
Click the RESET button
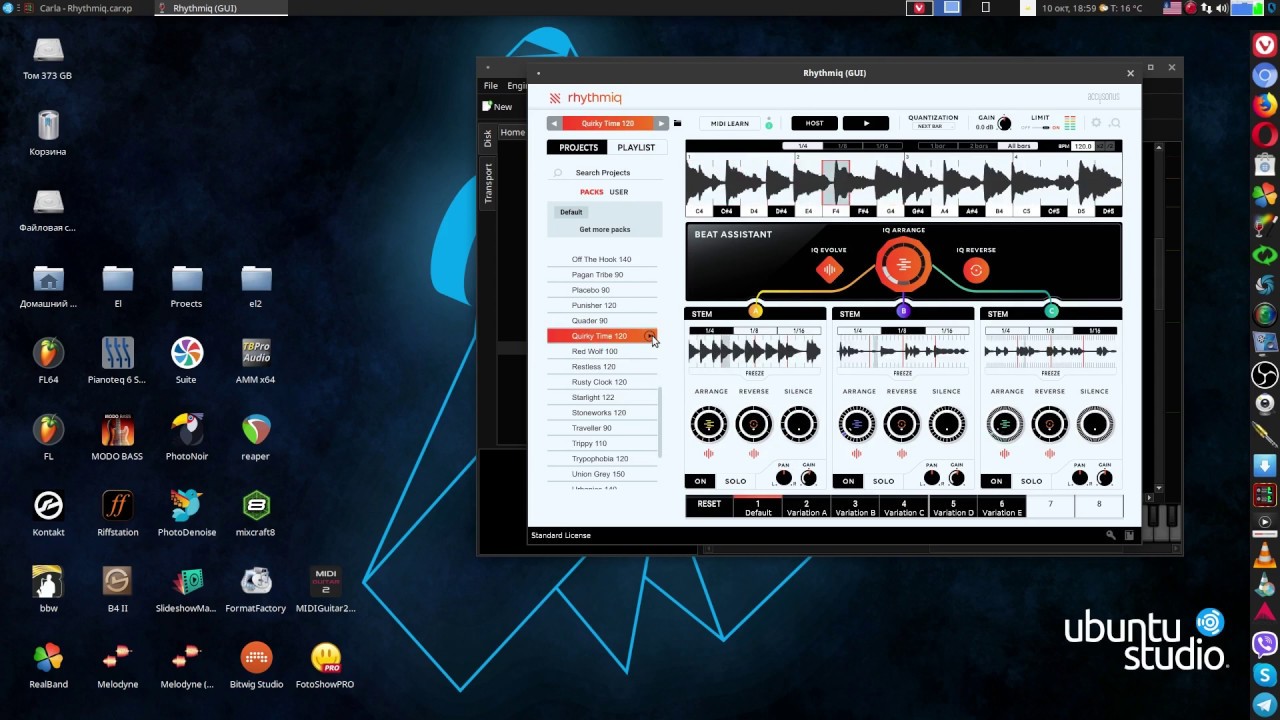[709, 504]
